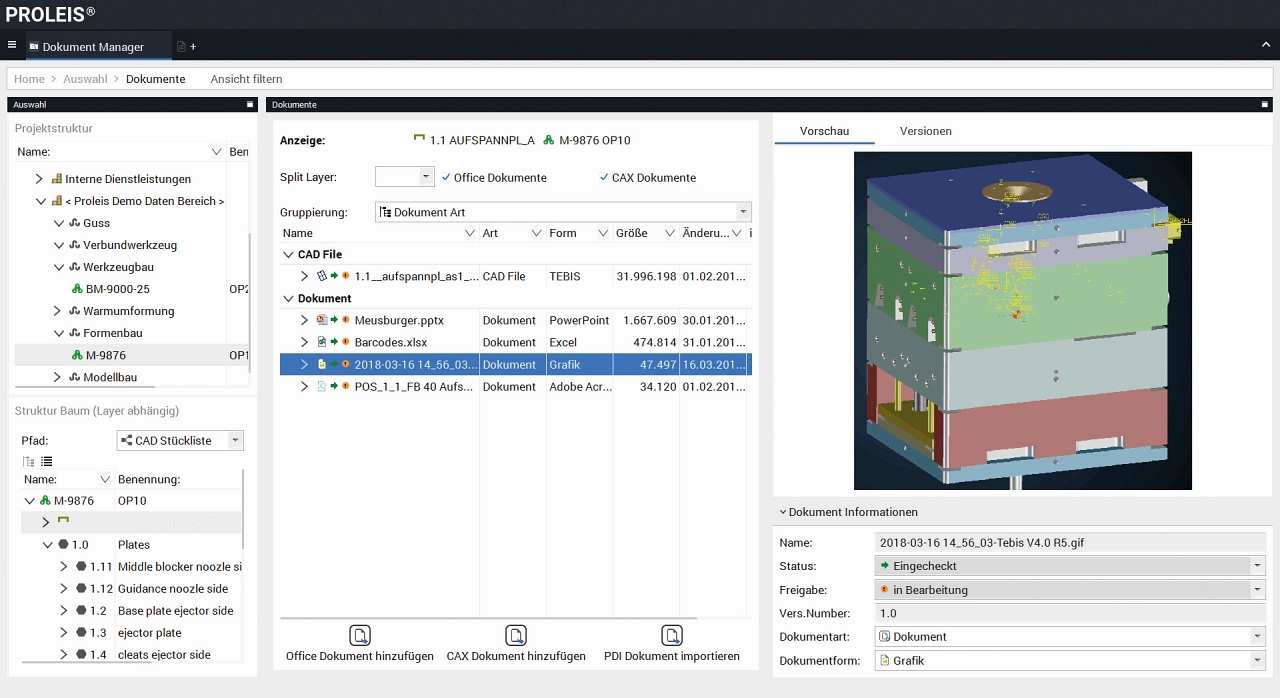Open the Größe column filter arrow
Image resolution: width=1280 pixels, height=698 pixels.
point(668,233)
